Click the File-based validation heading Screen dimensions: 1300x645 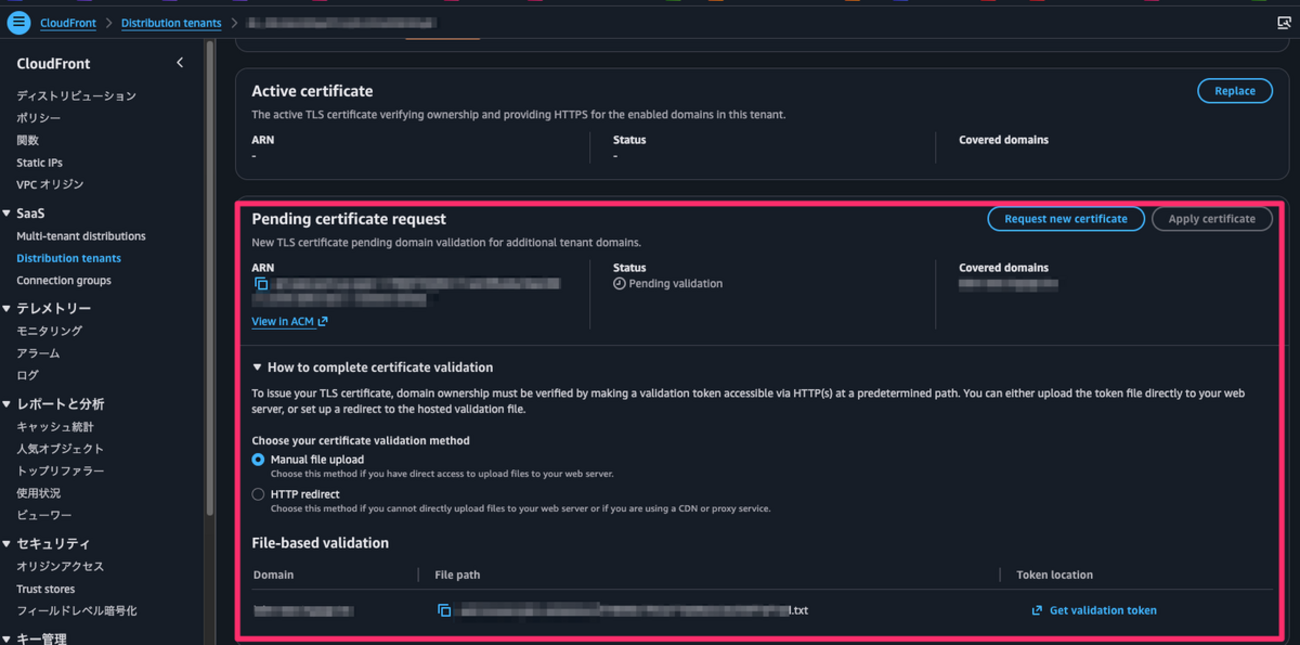point(320,543)
